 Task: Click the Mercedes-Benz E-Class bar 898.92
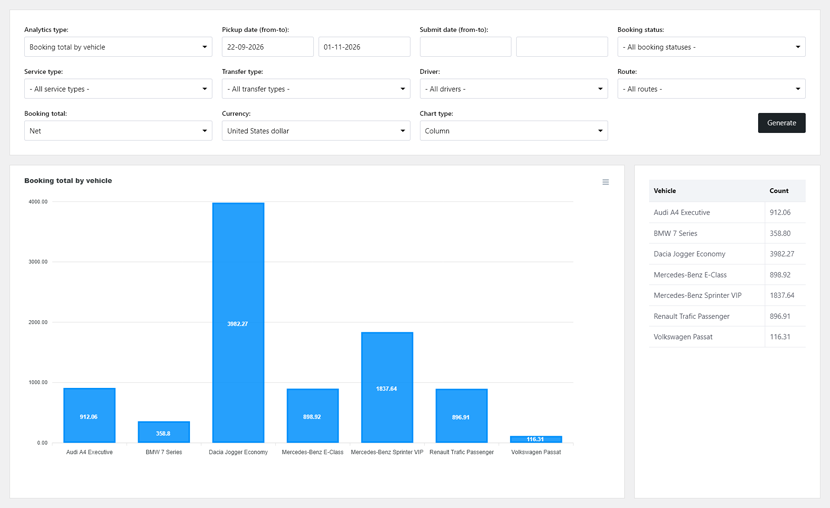(313, 415)
